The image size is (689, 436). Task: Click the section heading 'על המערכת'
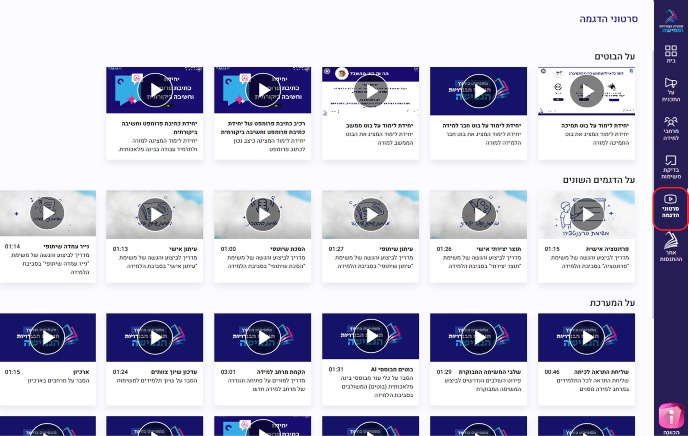pyautogui.click(x=612, y=303)
